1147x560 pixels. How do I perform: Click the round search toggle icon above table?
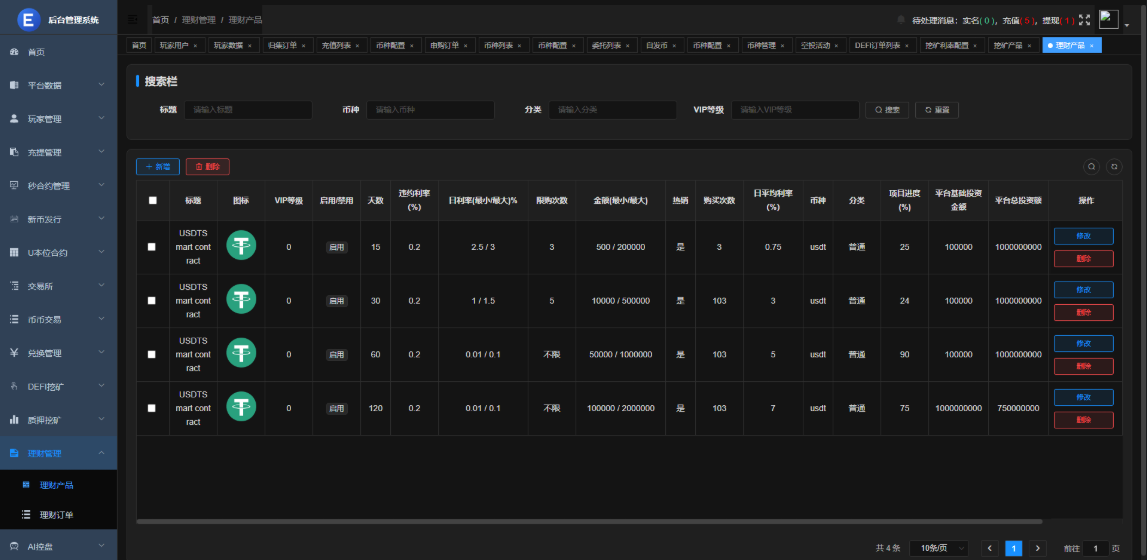tap(1092, 167)
